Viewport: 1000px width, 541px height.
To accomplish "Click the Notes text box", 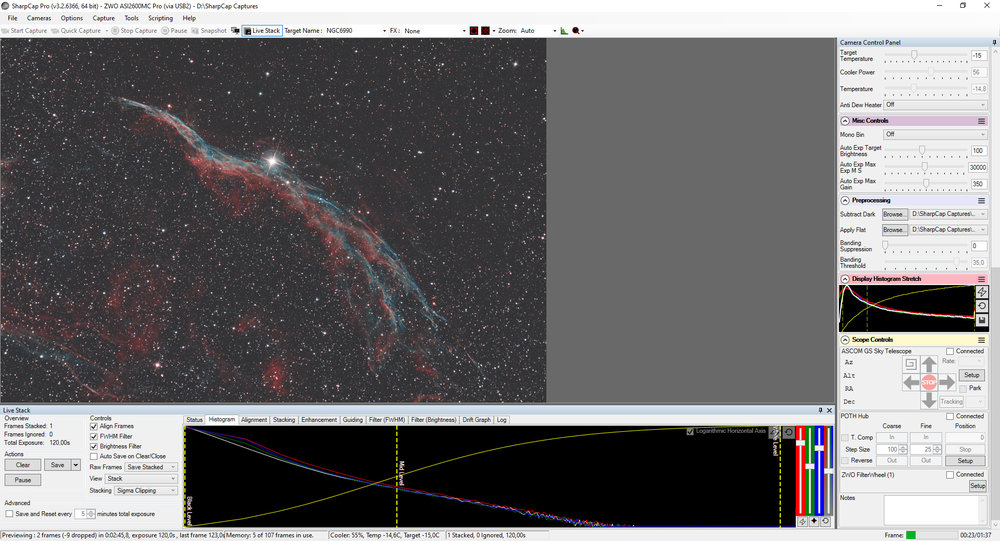I will (x=935, y=510).
